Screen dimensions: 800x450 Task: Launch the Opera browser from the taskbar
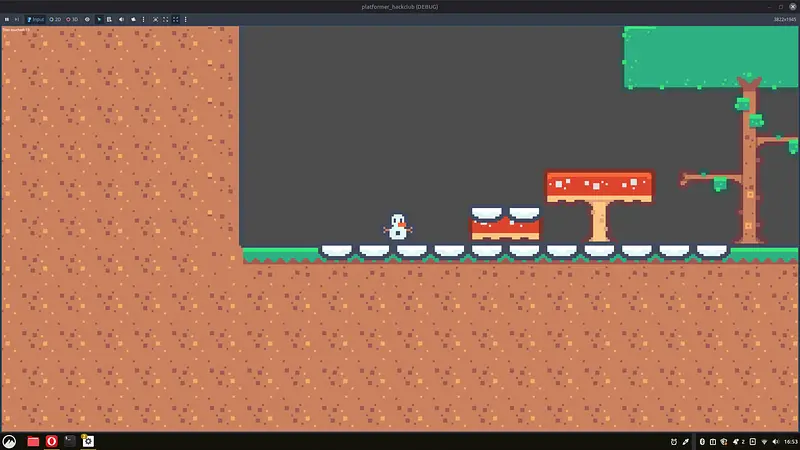pyautogui.click(x=51, y=441)
